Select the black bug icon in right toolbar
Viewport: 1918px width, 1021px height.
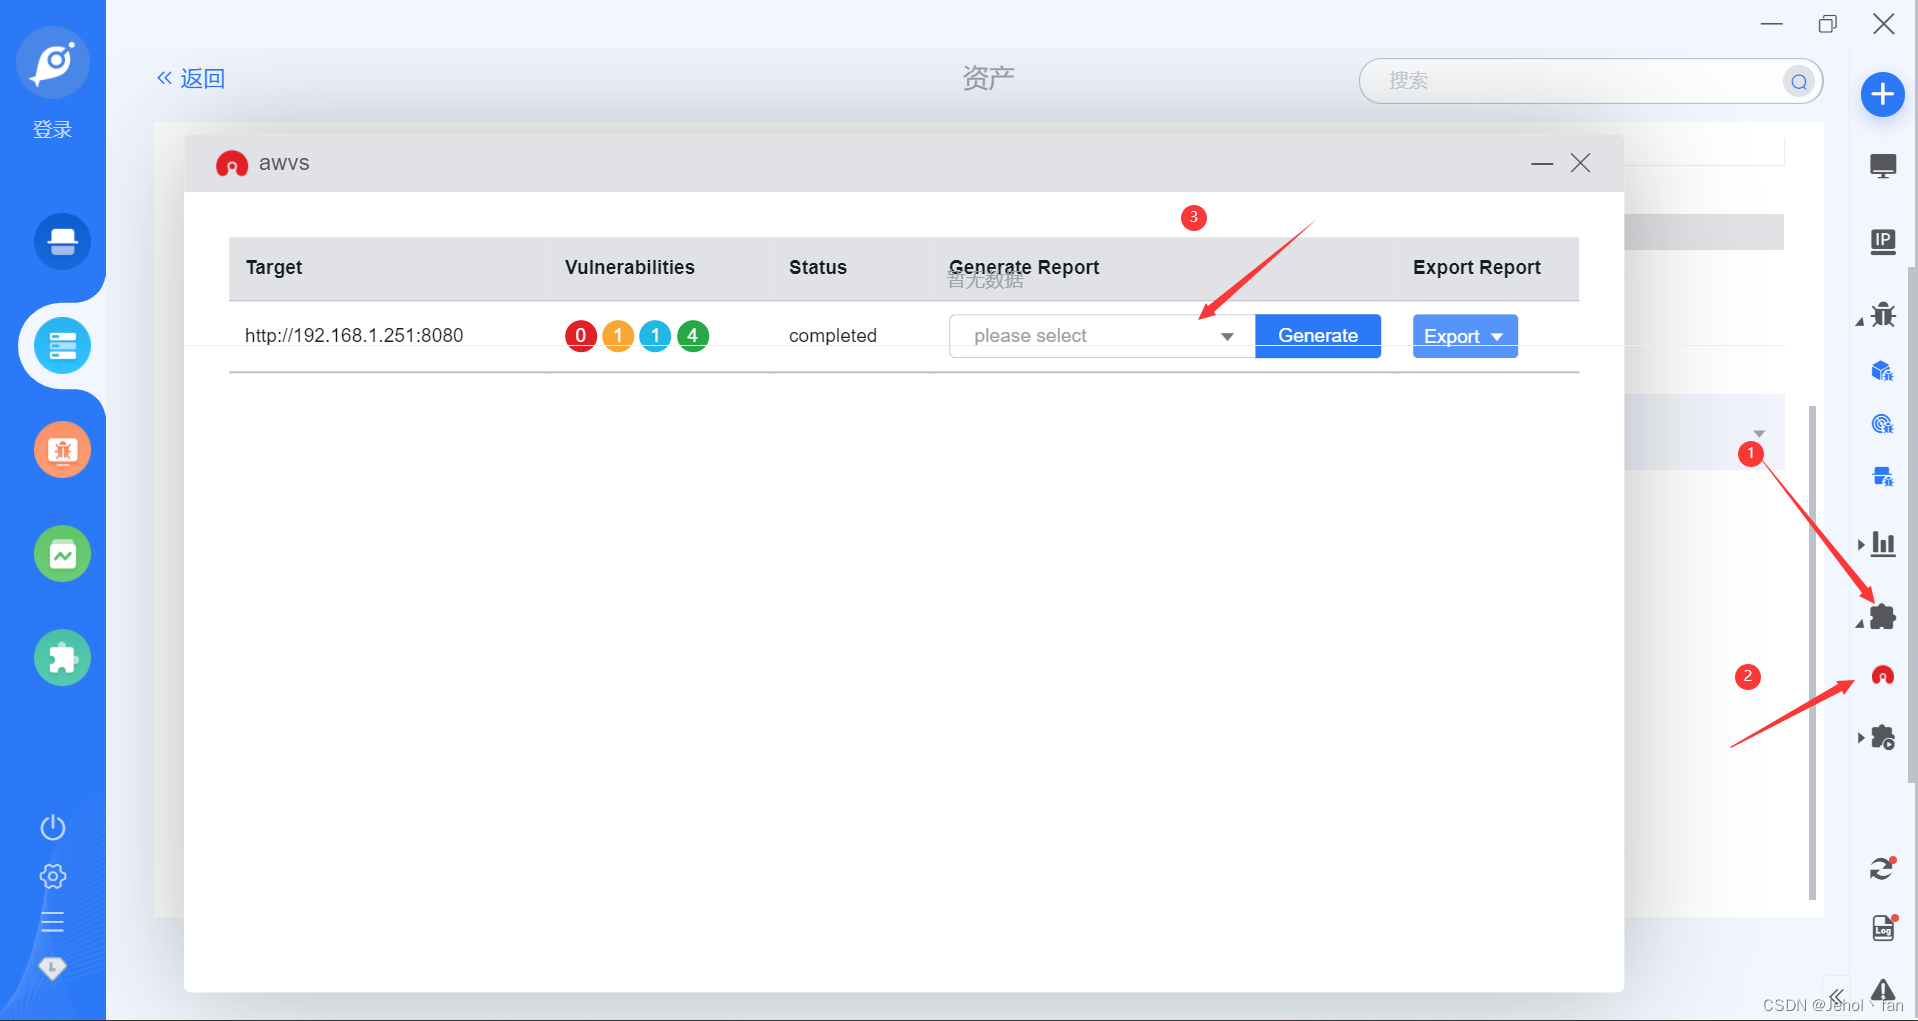(x=1883, y=315)
